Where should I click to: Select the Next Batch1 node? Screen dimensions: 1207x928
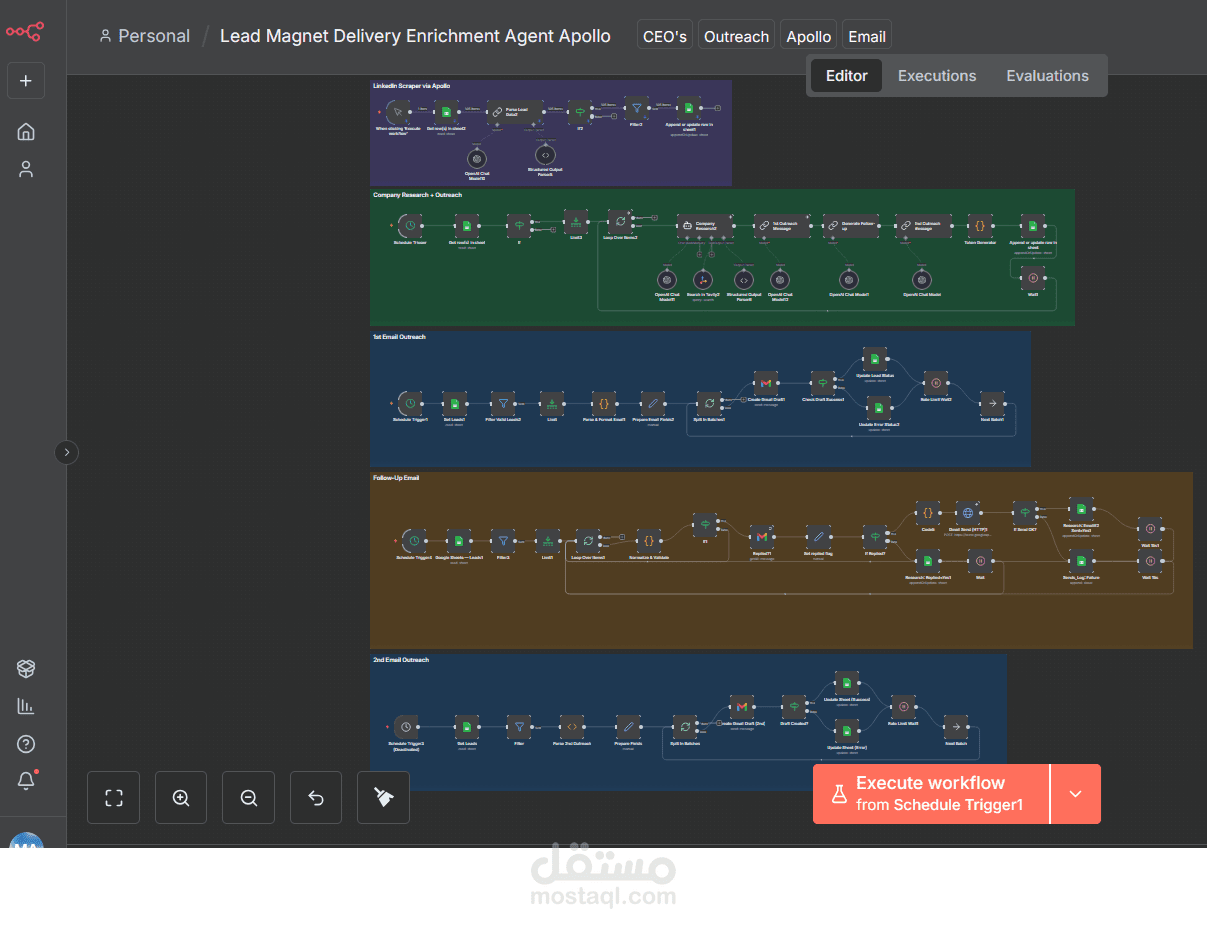point(992,403)
